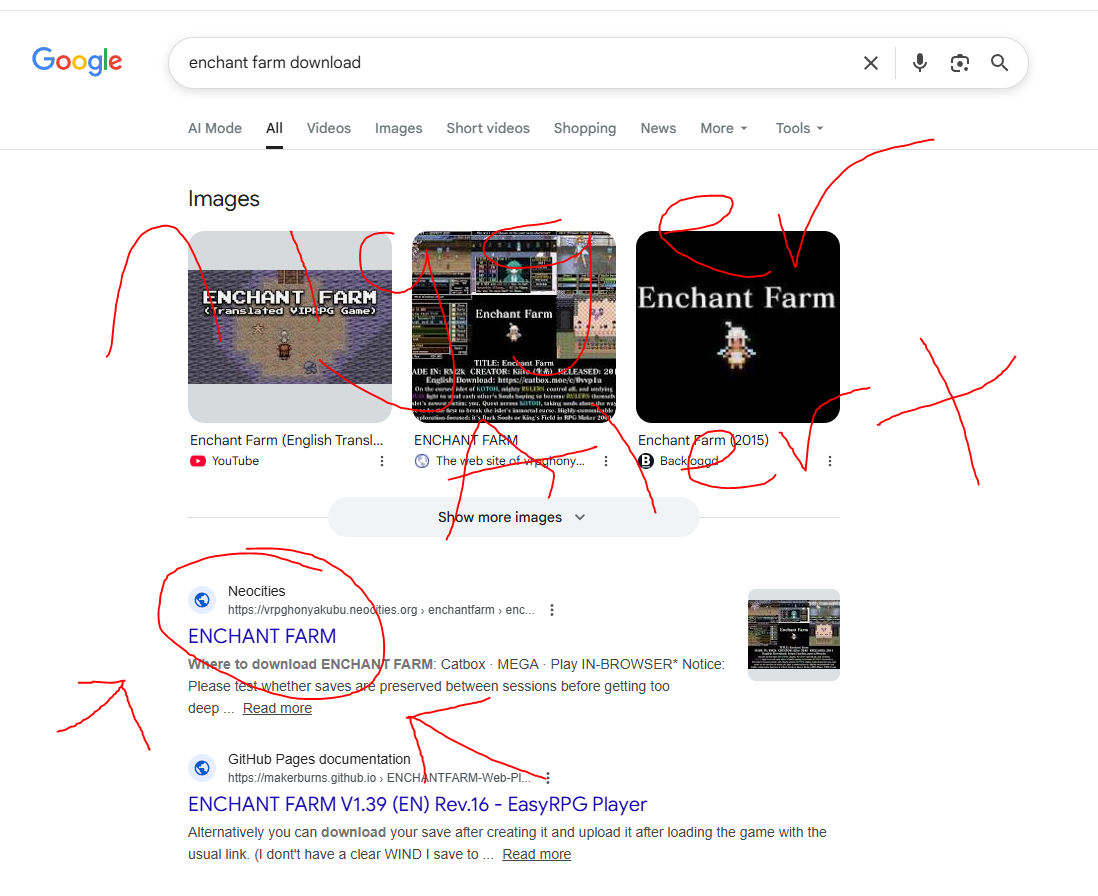
Task: Click the GitHub Pages globe favicon
Action: [x=202, y=768]
